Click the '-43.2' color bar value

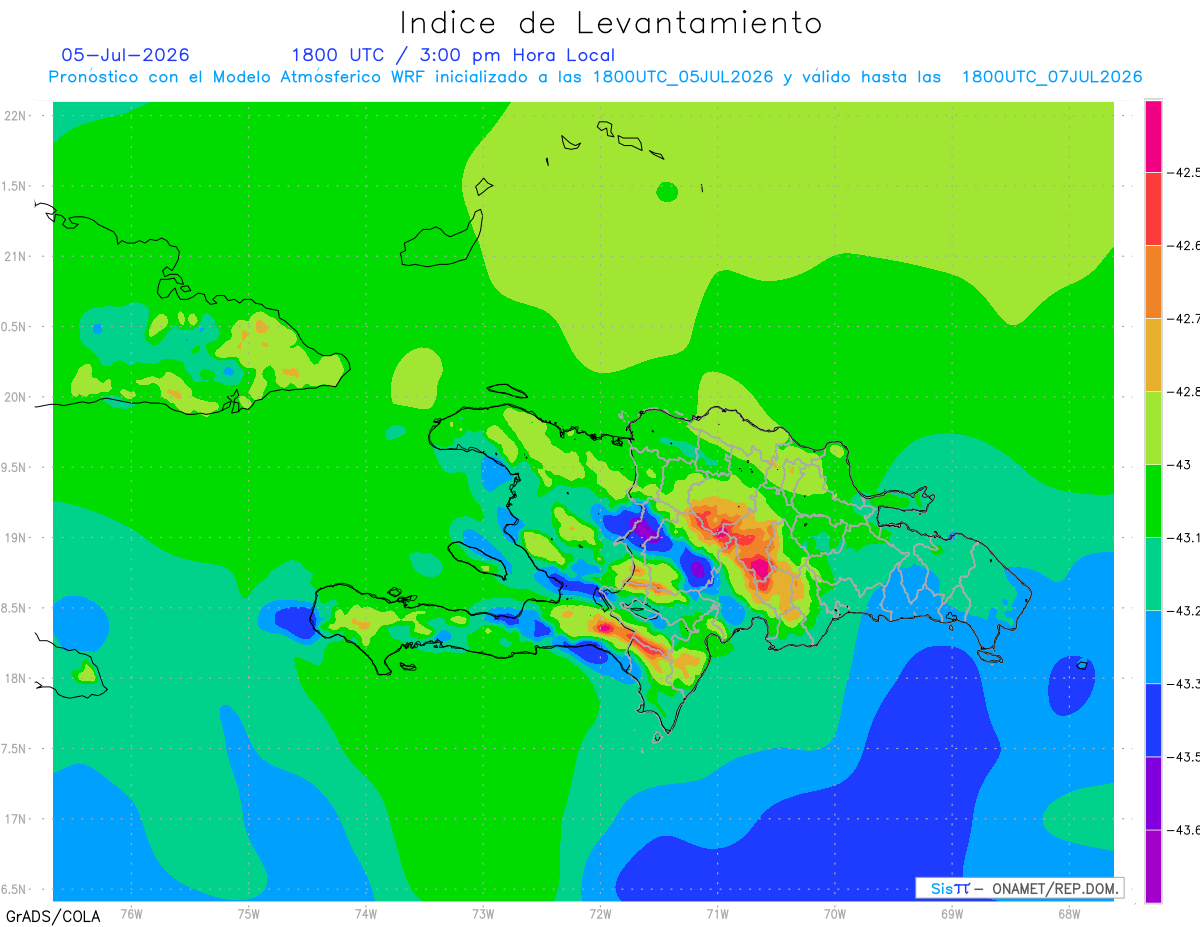[1185, 610]
